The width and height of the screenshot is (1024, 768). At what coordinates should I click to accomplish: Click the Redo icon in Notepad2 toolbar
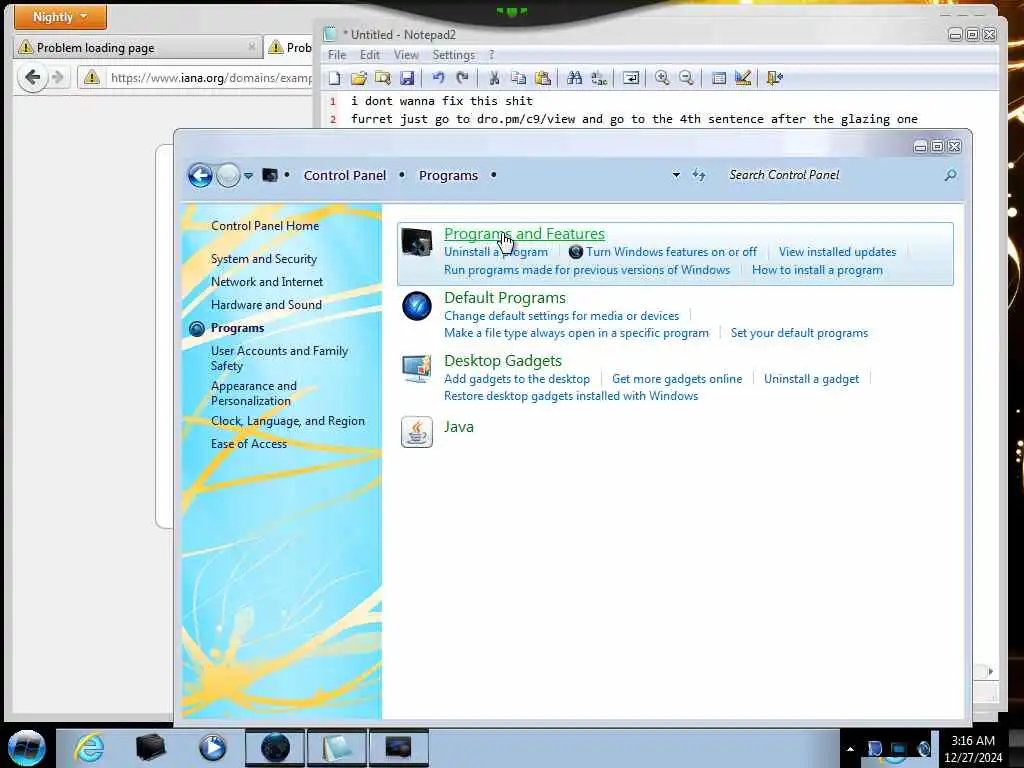pyautogui.click(x=462, y=78)
